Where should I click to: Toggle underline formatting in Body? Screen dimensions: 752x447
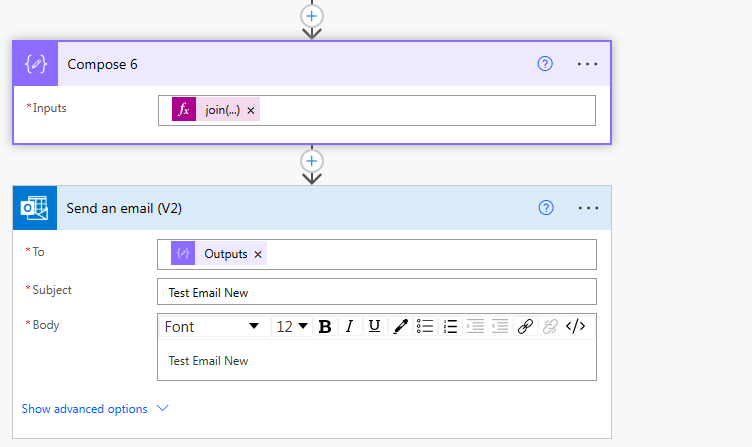pyautogui.click(x=375, y=327)
